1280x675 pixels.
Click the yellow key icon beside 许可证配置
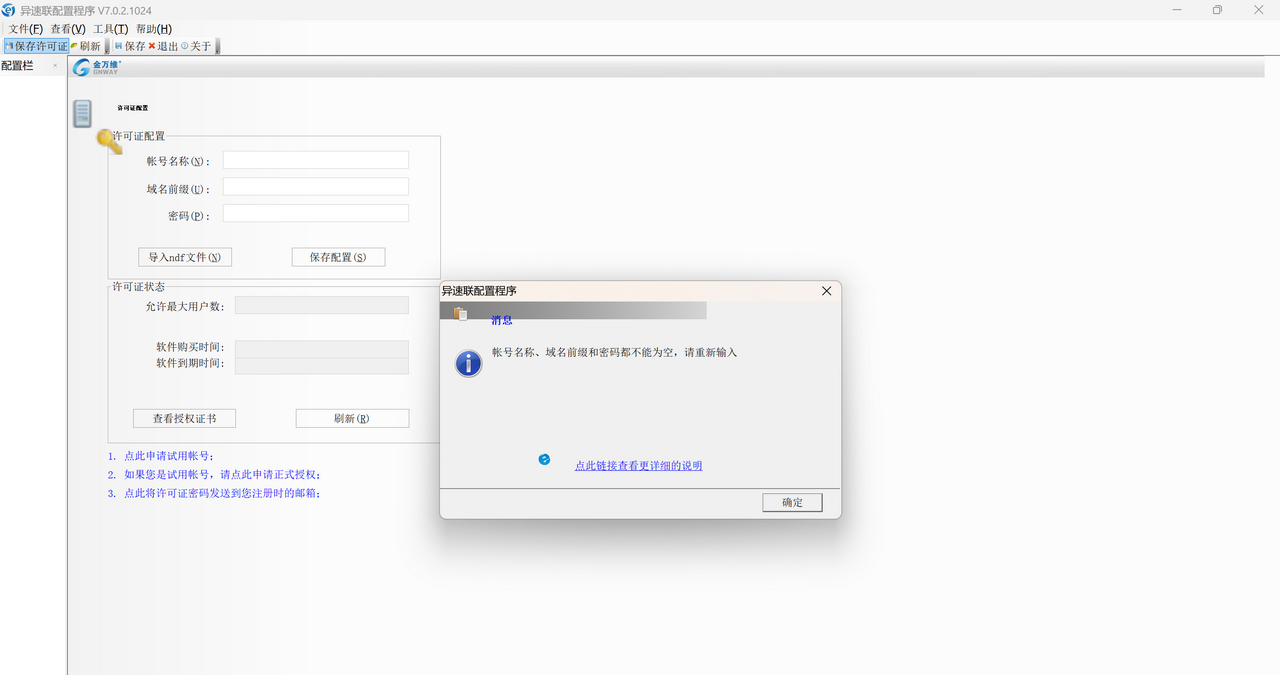point(108,142)
